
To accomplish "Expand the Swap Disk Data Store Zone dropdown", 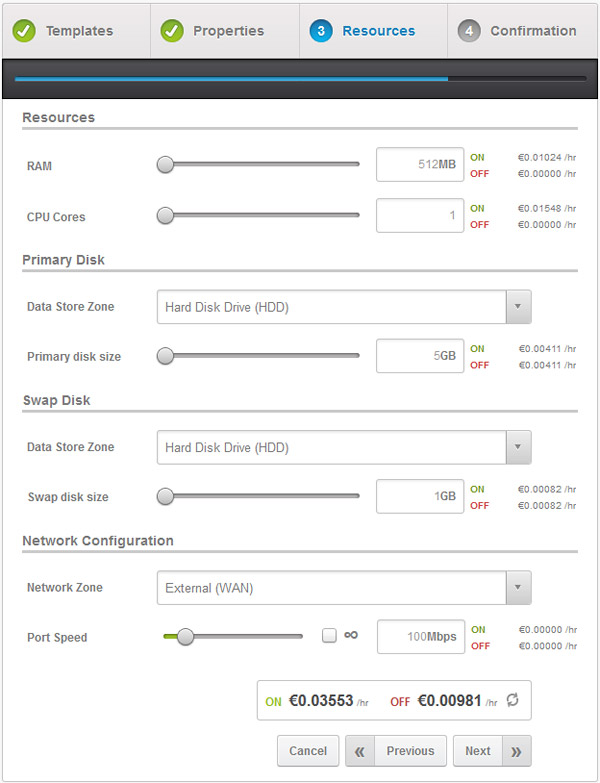I will point(344,447).
